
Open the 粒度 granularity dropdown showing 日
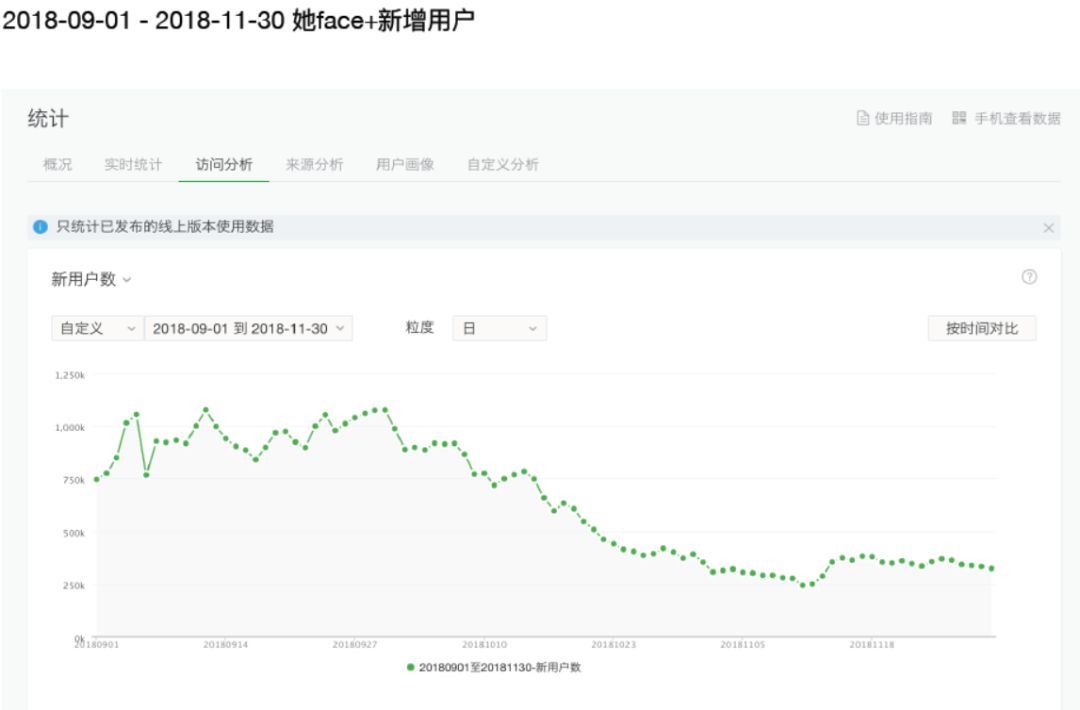click(x=499, y=328)
